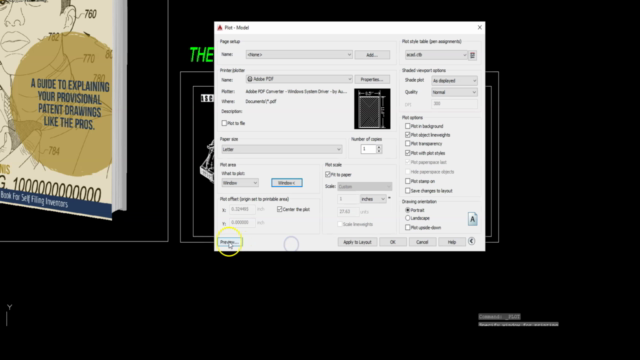Toggle Plot object lineweights checkbox
The width and height of the screenshot is (640, 360).
[x=407, y=135]
